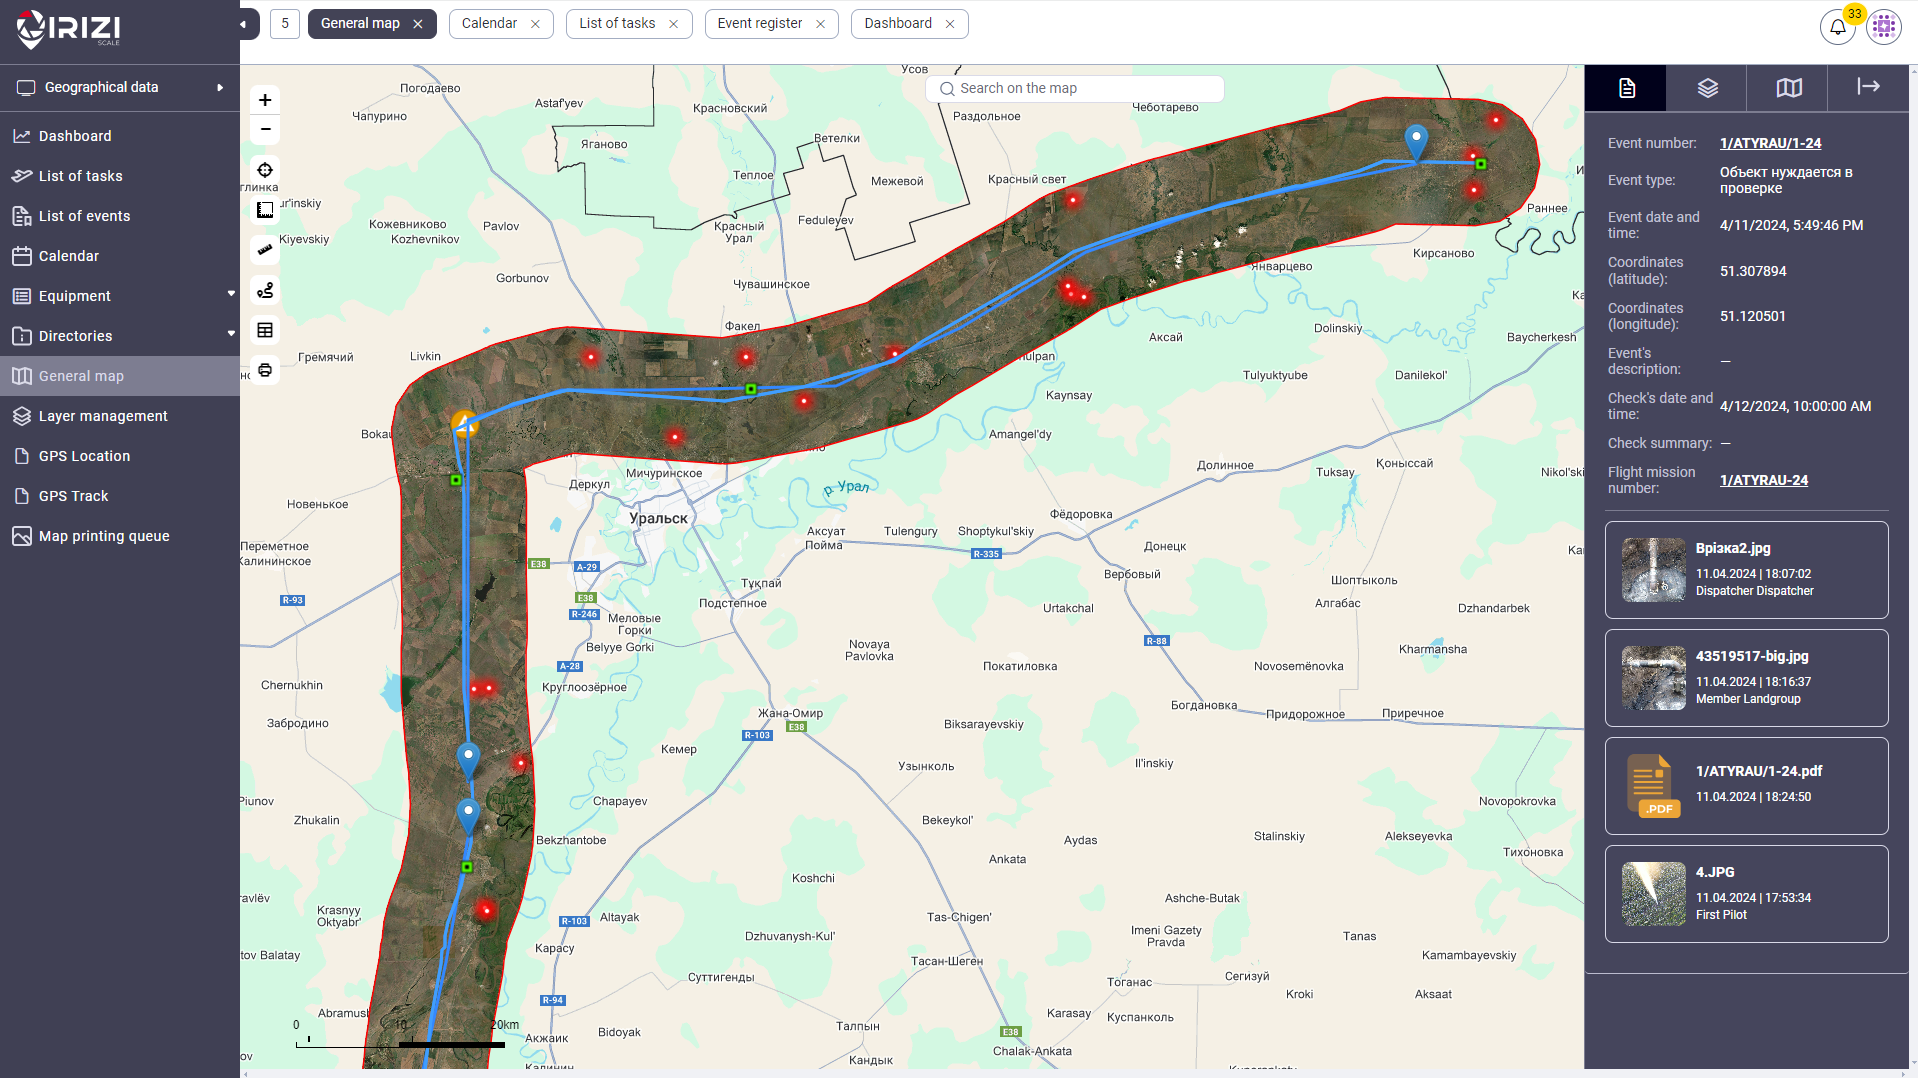Open the map table view icon
Image resolution: width=1918 pixels, height=1078 pixels.
point(265,330)
